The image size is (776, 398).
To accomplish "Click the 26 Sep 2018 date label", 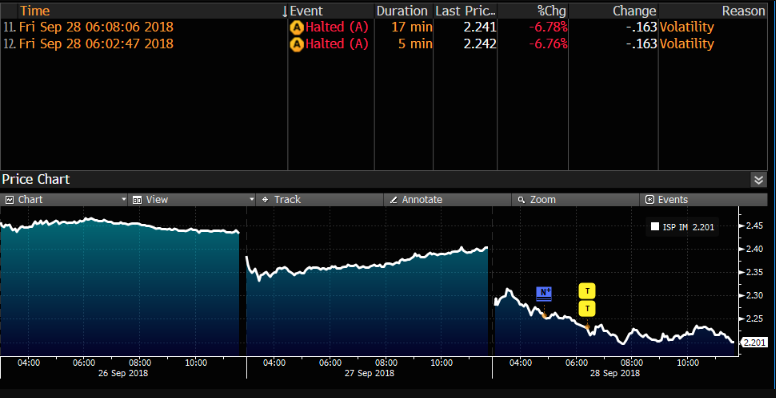I will pyautogui.click(x=123, y=373).
